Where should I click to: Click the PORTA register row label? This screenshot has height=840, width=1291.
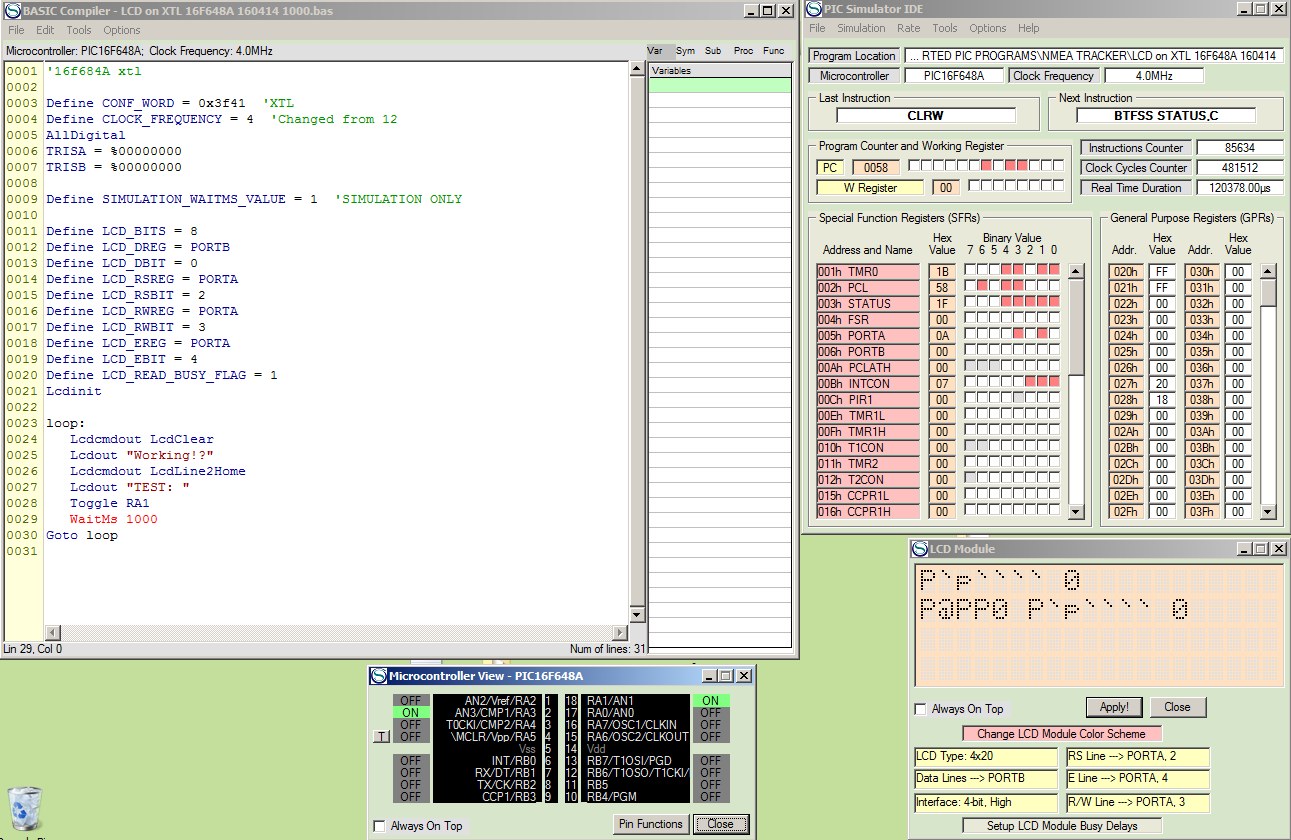pyautogui.click(x=867, y=336)
